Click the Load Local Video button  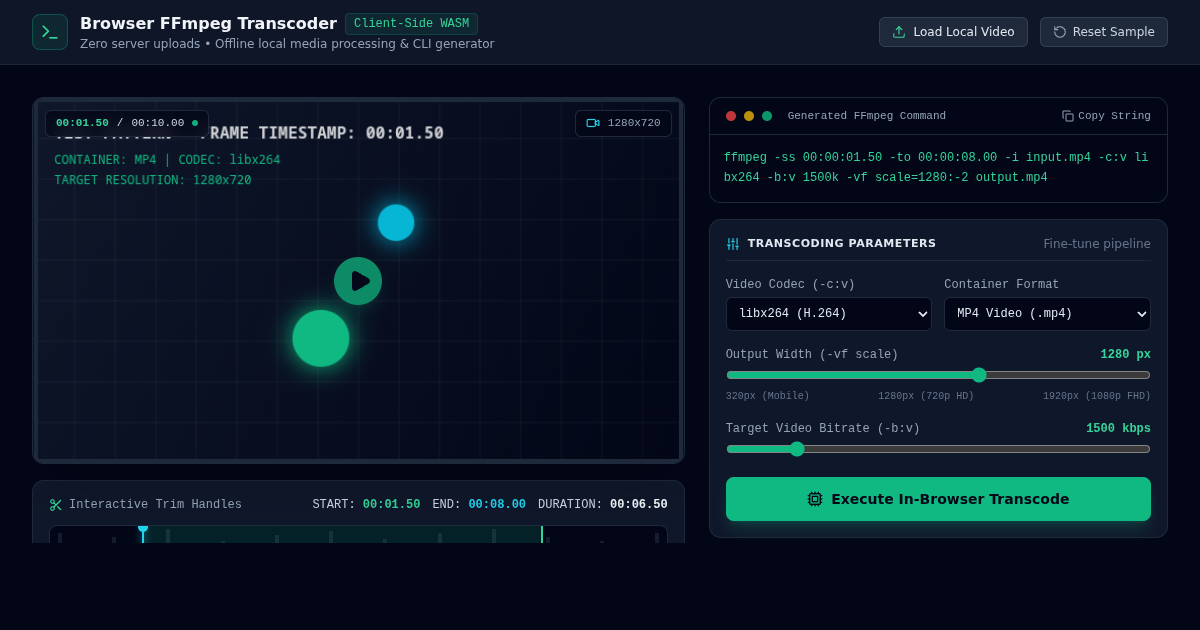[x=953, y=32]
